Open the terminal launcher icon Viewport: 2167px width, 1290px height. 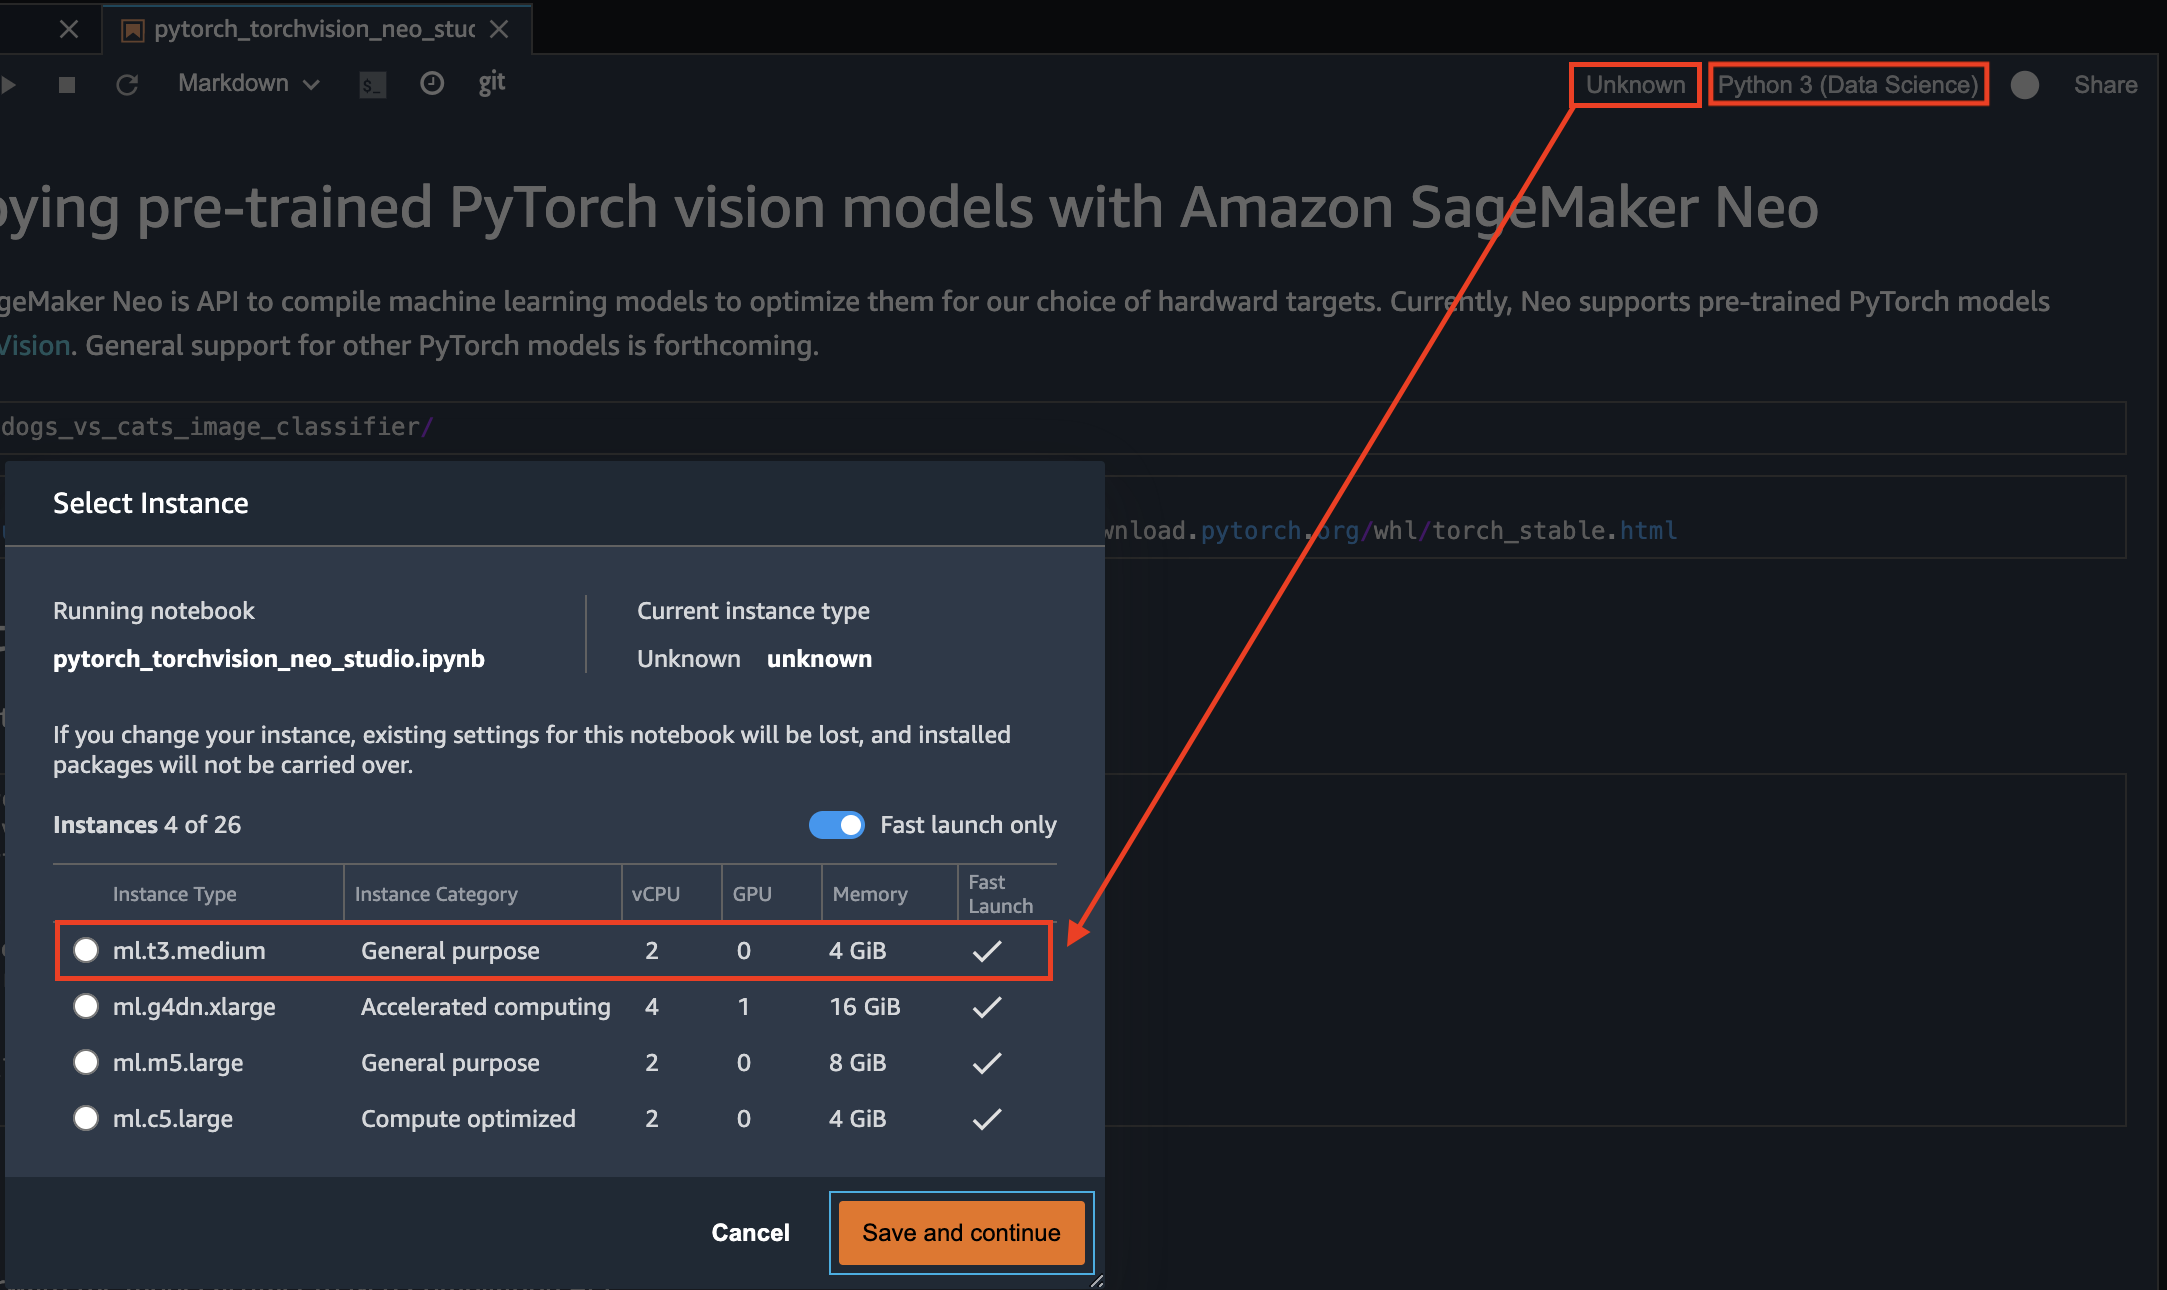372,85
